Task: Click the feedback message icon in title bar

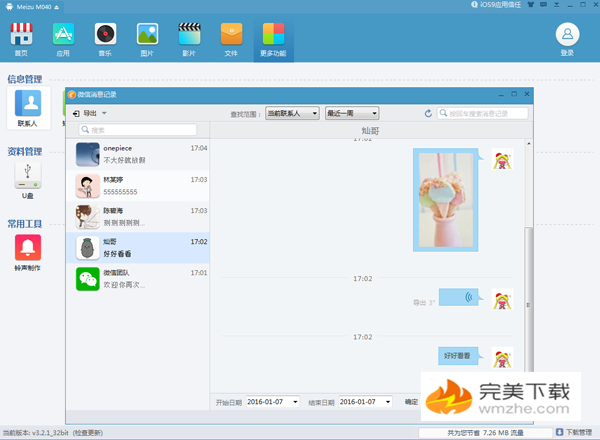Action: pyautogui.click(x=543, y=5)
